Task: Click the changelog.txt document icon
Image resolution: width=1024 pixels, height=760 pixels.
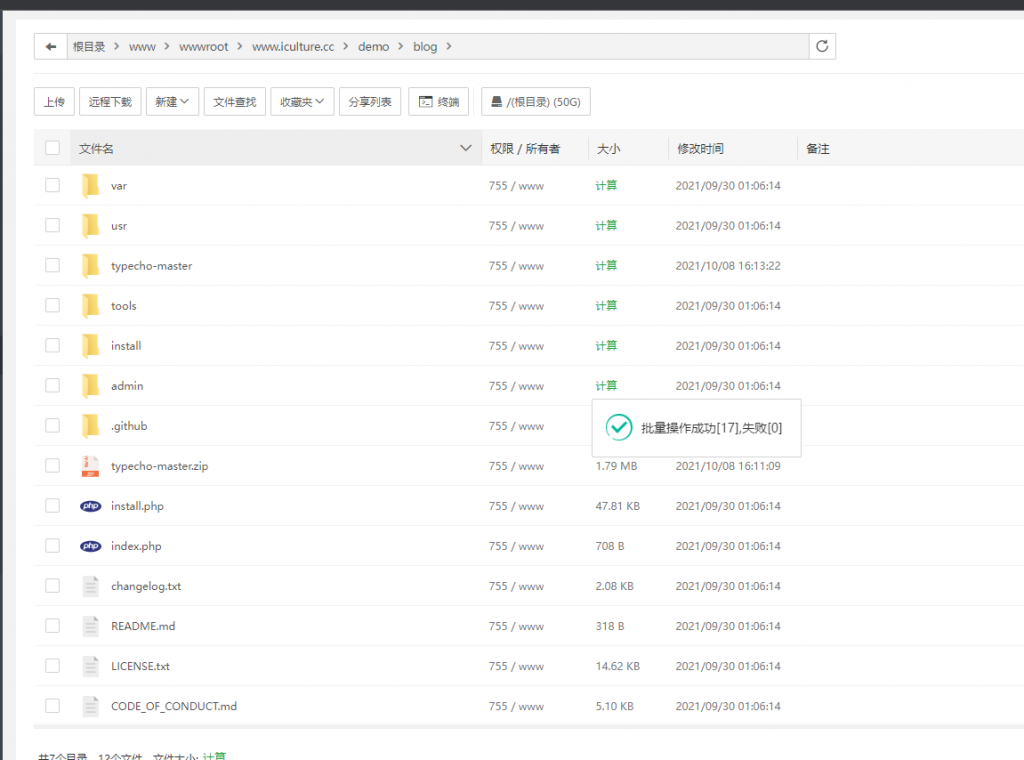Action: click(x=91, y=586)
